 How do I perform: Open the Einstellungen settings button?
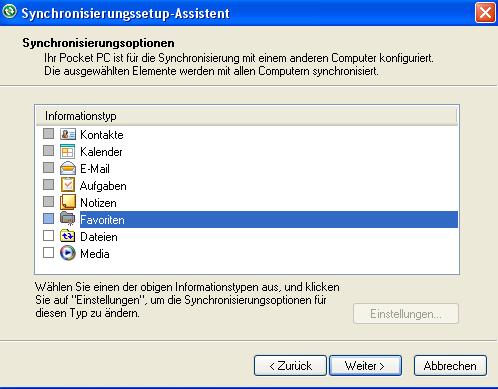click(406, 314)
